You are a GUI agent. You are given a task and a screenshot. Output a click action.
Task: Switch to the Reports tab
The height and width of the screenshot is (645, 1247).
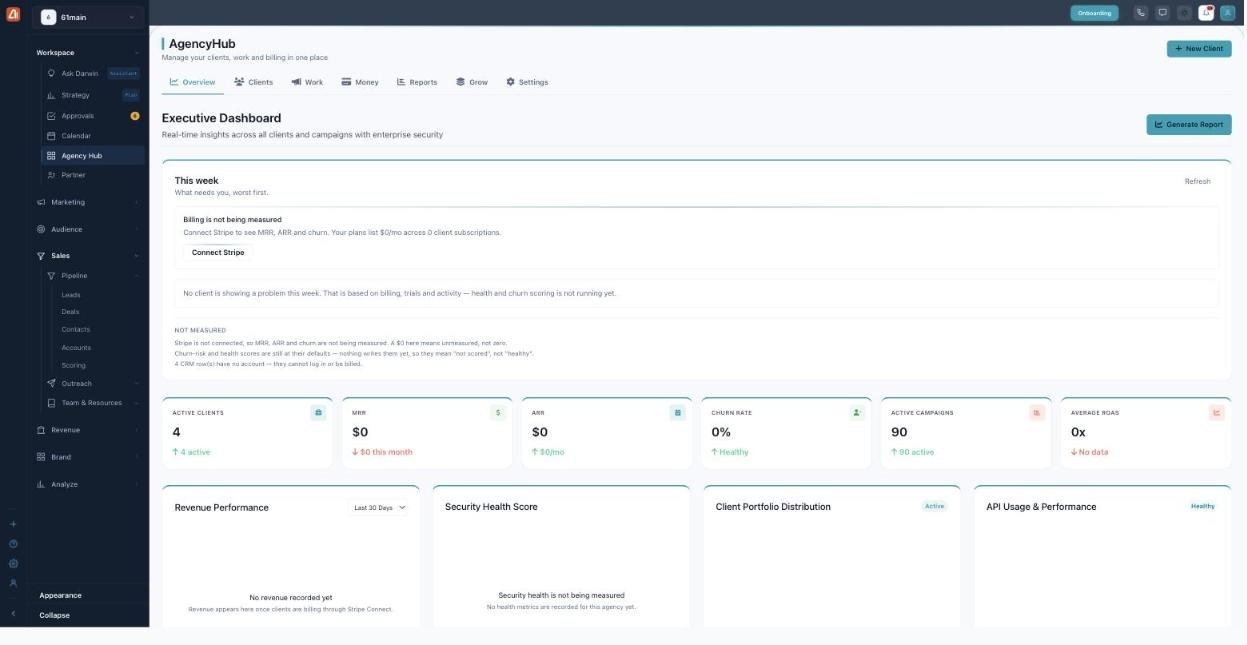coord(417,82)
